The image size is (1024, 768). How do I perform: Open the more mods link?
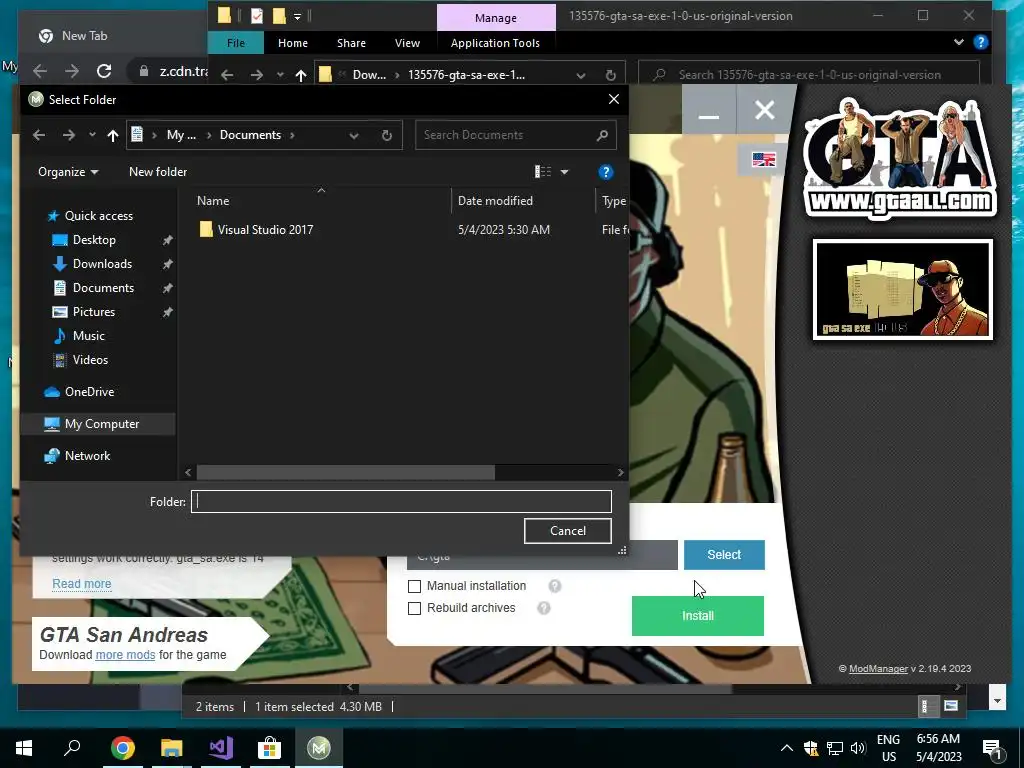point(125,654)
